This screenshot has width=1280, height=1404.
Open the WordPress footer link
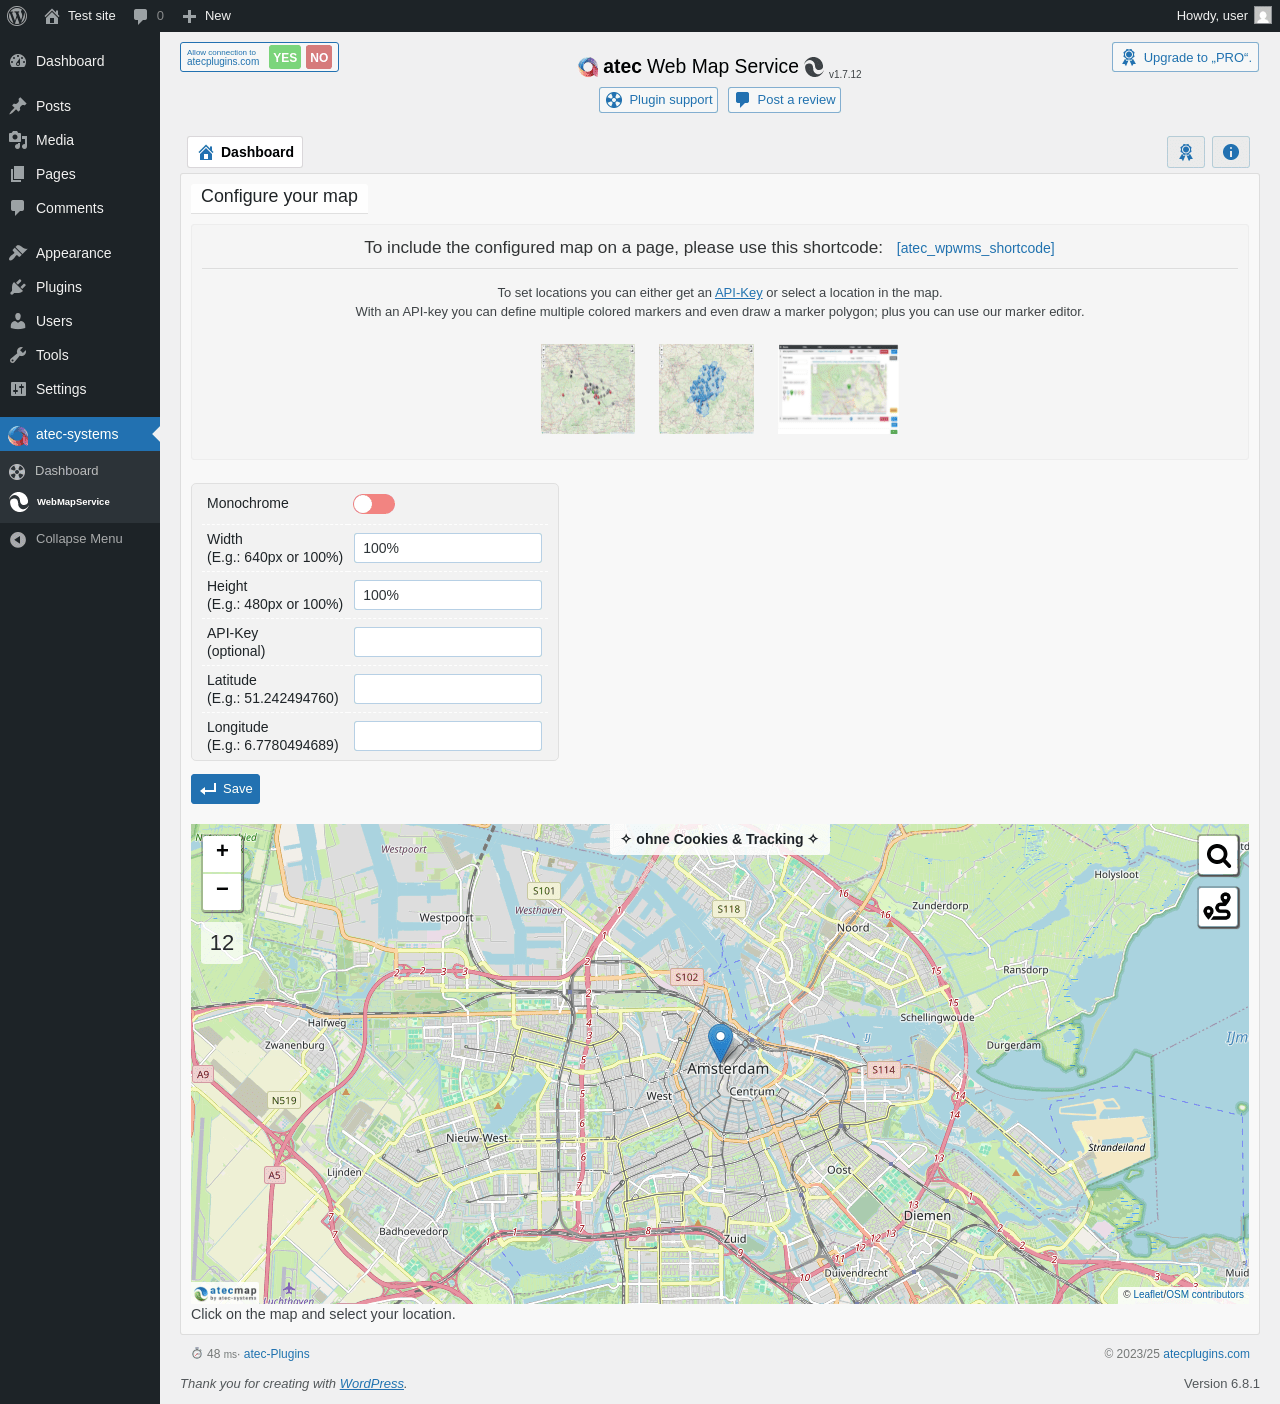[372, 1384]
